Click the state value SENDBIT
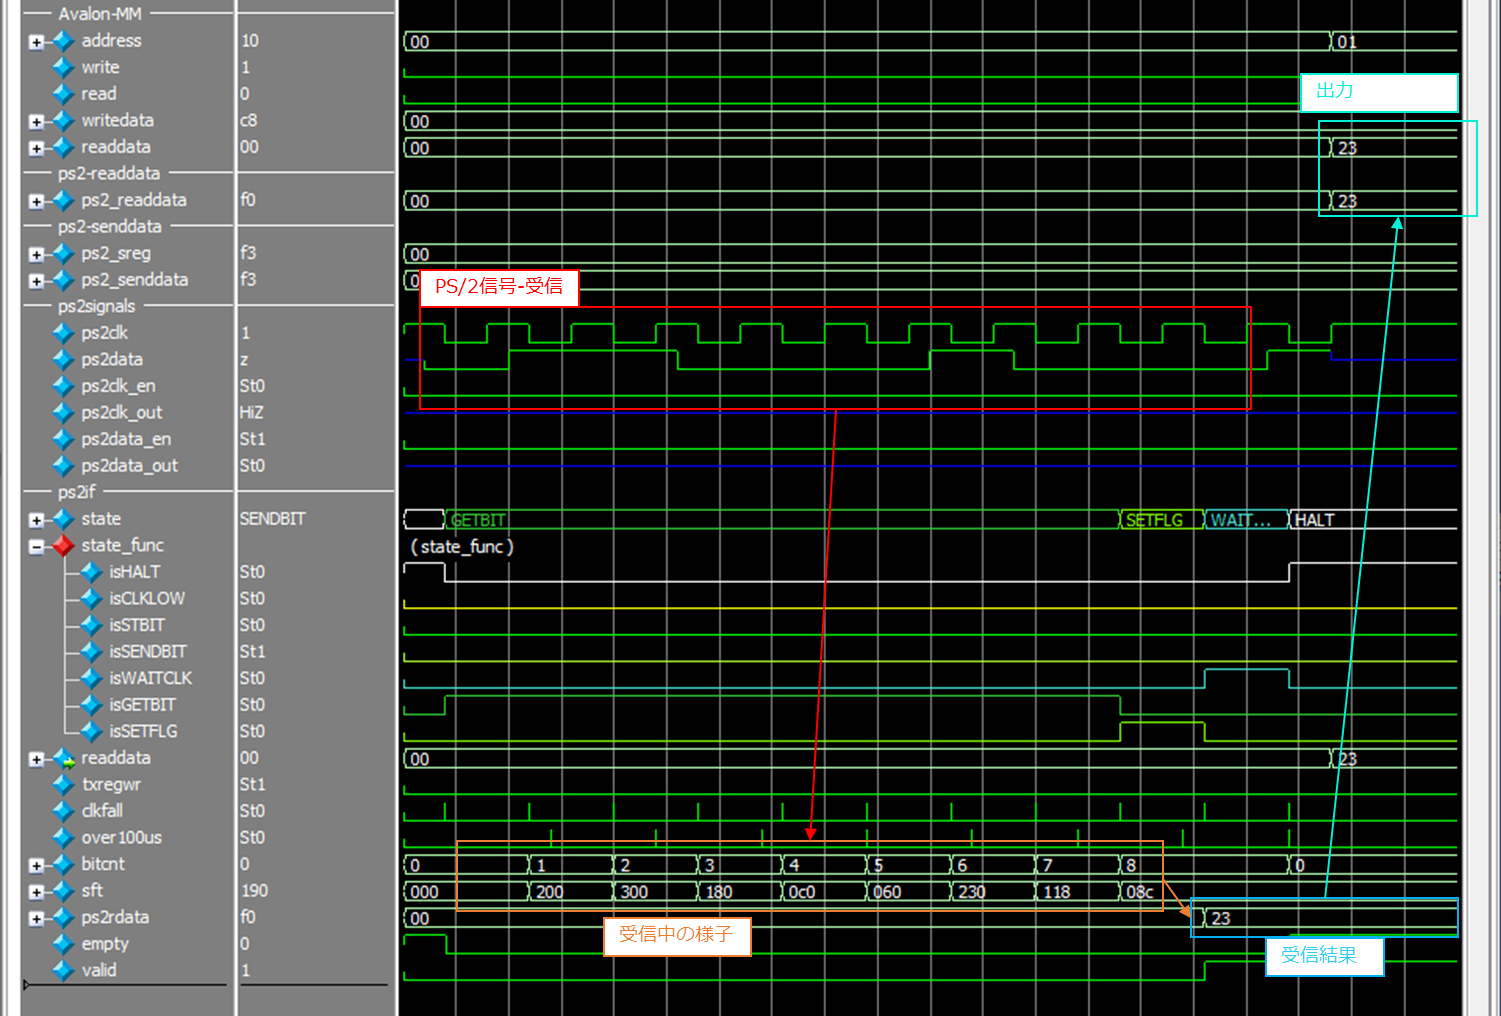The image size is (1501, 1016). [x=272, y=519]
